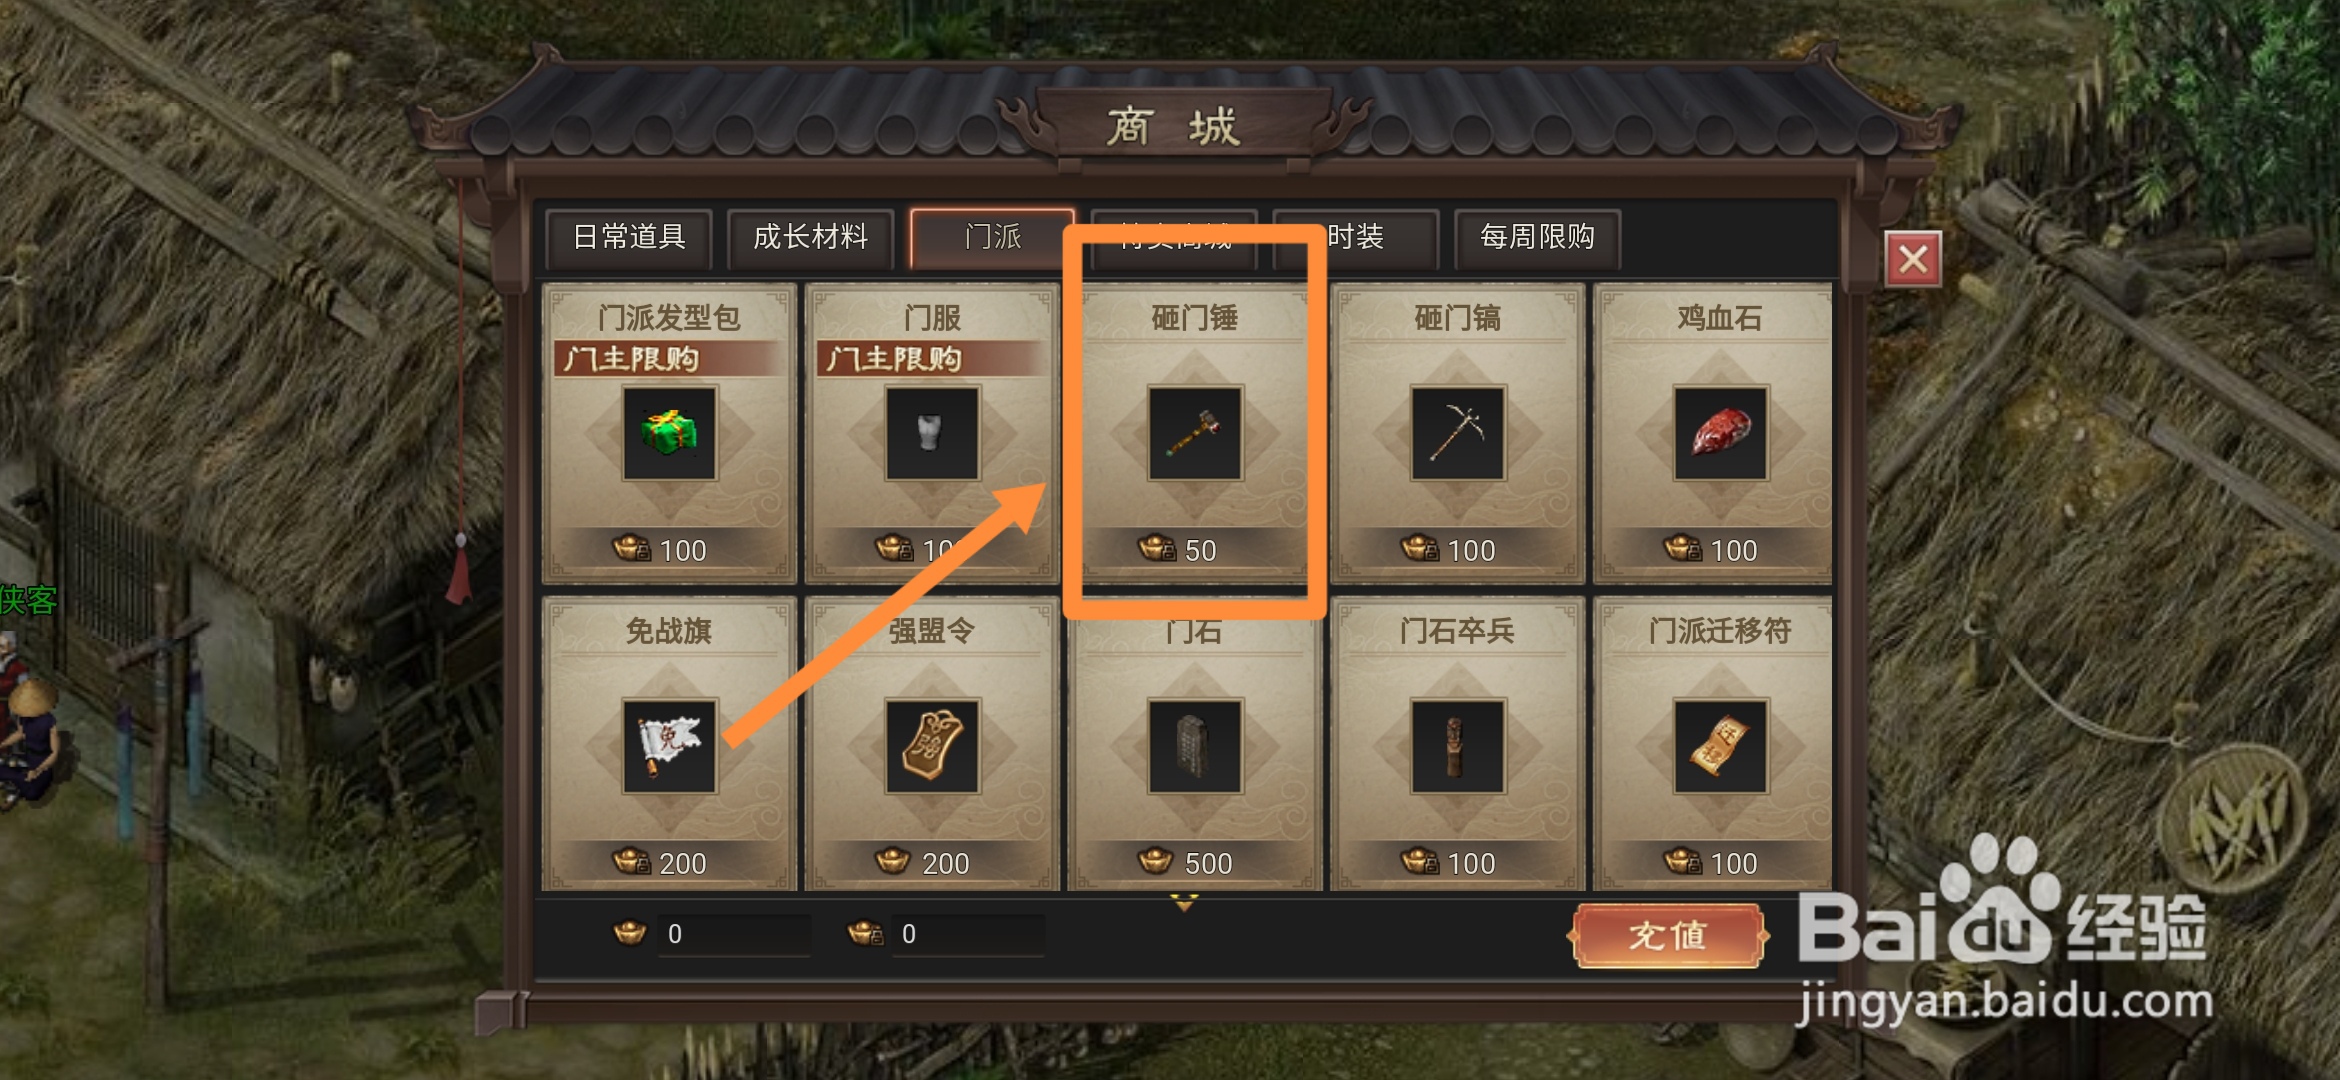Choose the 门石卒兵 wooden post icon
This screenshot has height=1080, width=2340.
1458,746
